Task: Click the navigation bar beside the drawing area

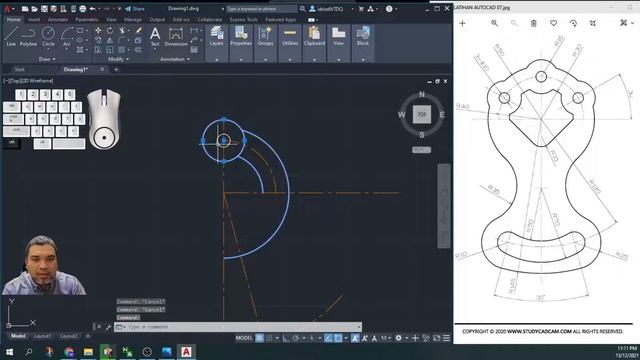Action: pyautogui.click(x=444, y=206)
